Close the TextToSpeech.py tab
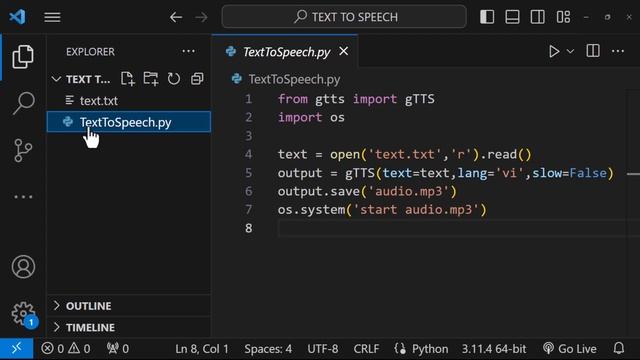The height and width of the screenshot is (360, 640). pyautogui.click(x=344, y=51)
